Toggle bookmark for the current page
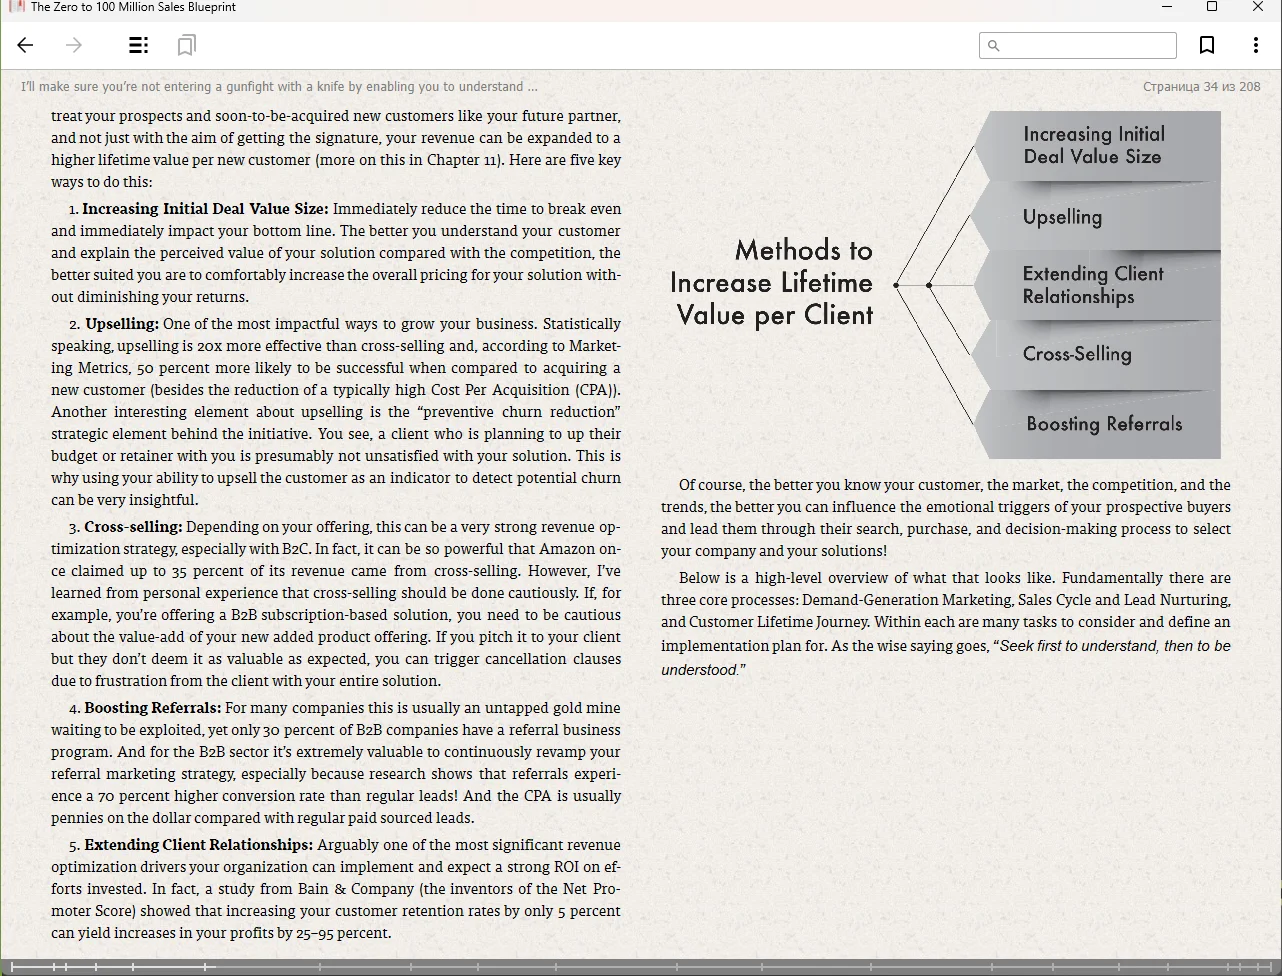The height and width of the screenshot is (976, 1282). (x=1207, y=45)
